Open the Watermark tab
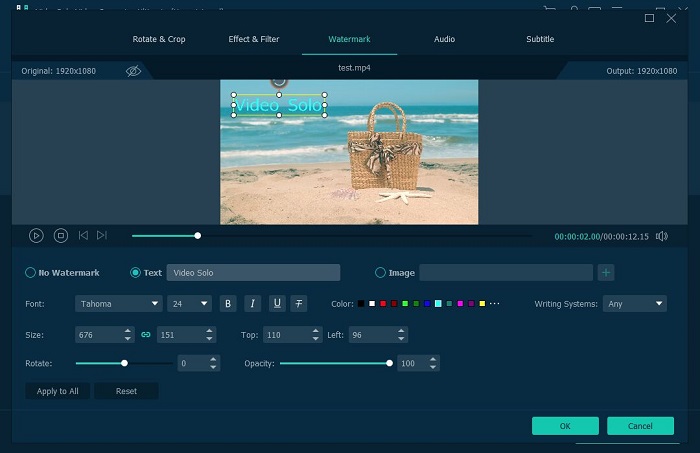 coord(349,39)
